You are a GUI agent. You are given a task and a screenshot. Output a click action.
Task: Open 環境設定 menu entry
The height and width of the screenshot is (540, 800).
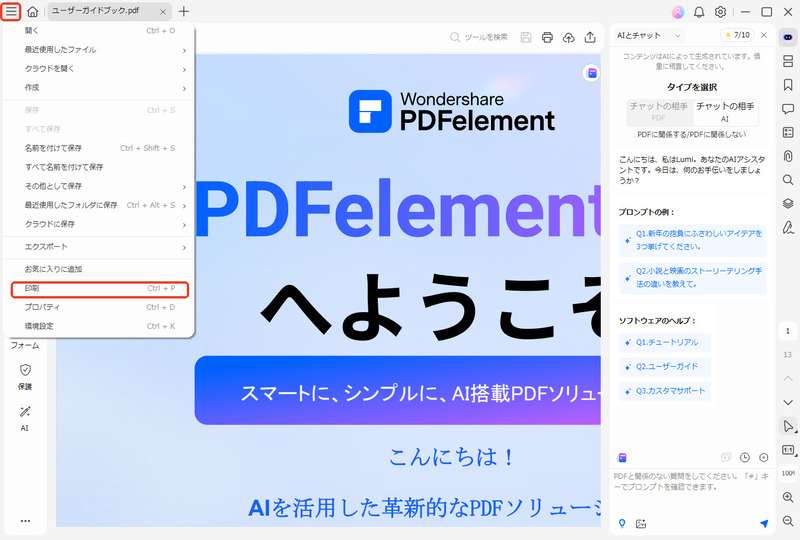pos(99,326)
